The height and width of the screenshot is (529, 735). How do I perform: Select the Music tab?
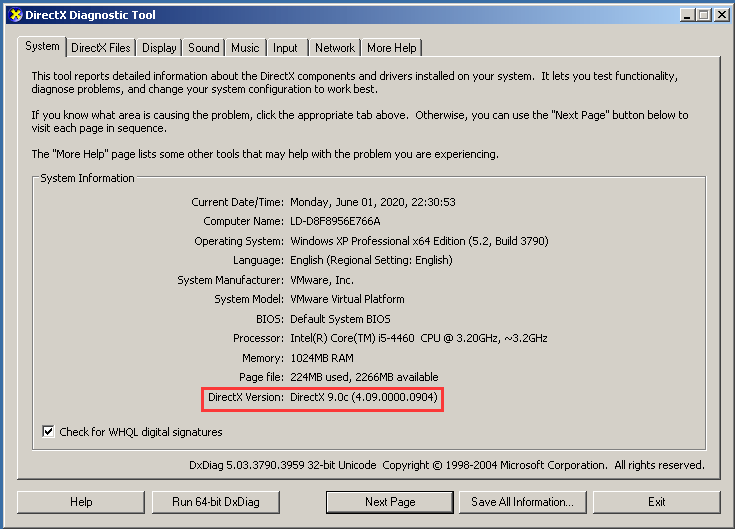click(x=245, y=48)
